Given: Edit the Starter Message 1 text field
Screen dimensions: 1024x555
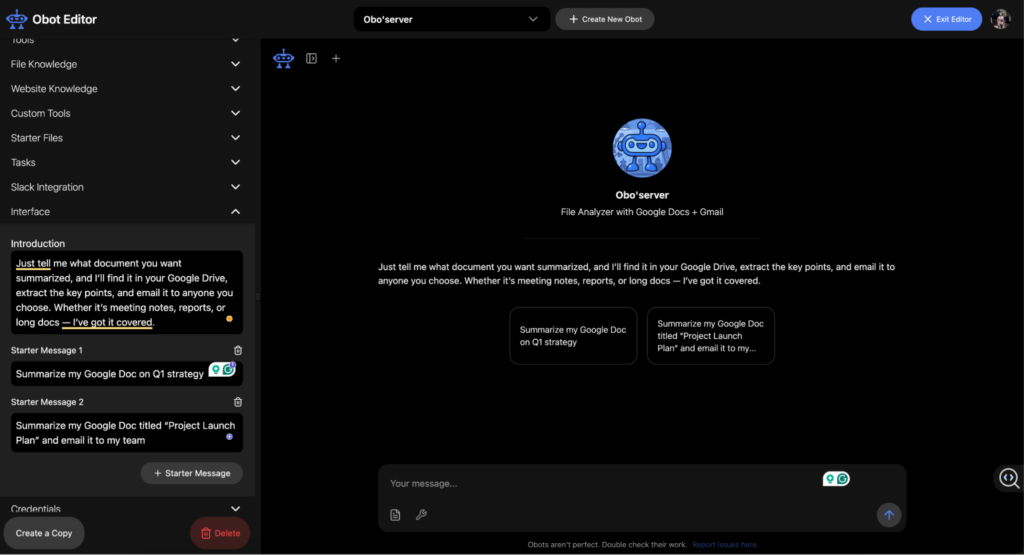Looking at the screenshot, I should click(127, 374).
